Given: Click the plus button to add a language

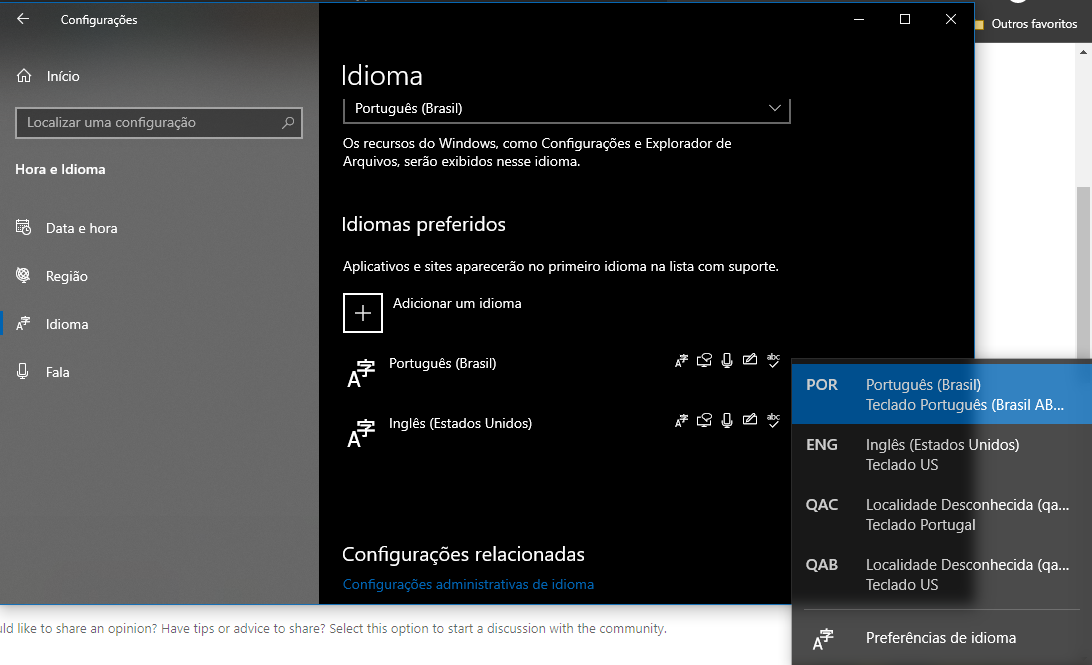Looking at the screenshot, I should pos(363,313).
